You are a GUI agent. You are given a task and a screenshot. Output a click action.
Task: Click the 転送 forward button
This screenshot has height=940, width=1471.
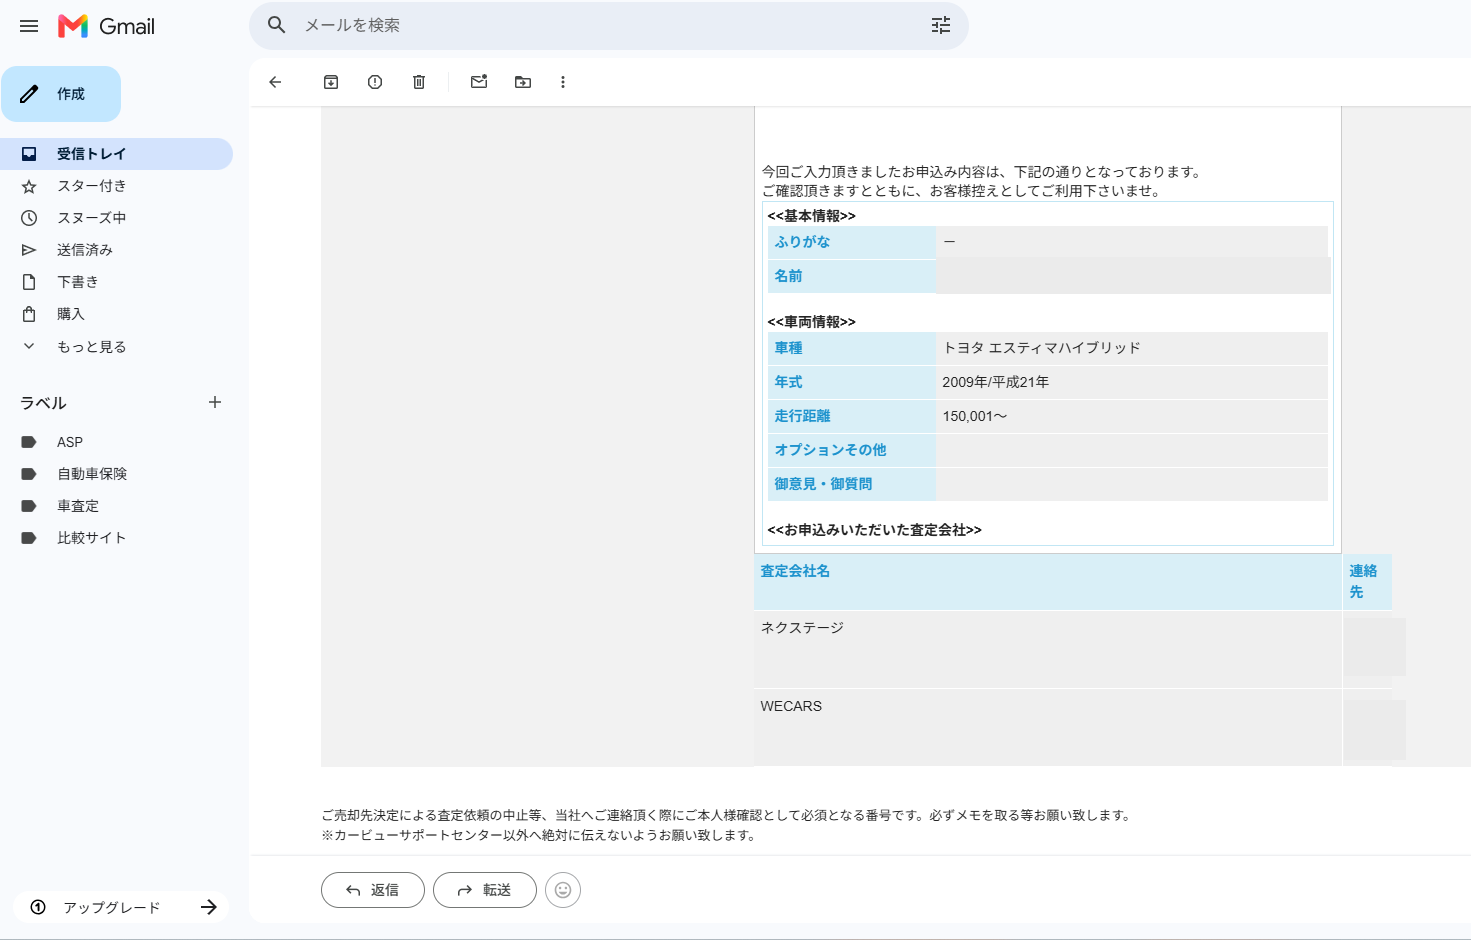click(485, 890)
